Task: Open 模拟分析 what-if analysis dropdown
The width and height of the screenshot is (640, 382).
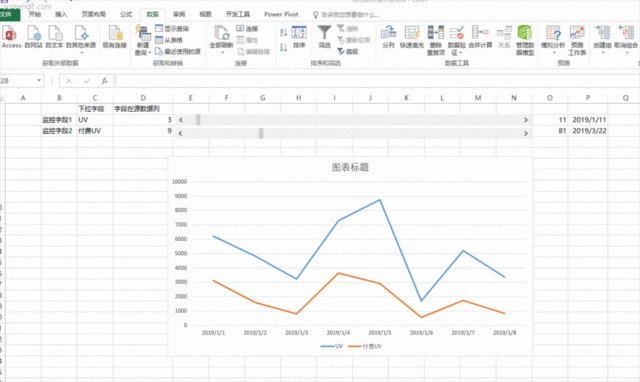Action: (553, 40)
